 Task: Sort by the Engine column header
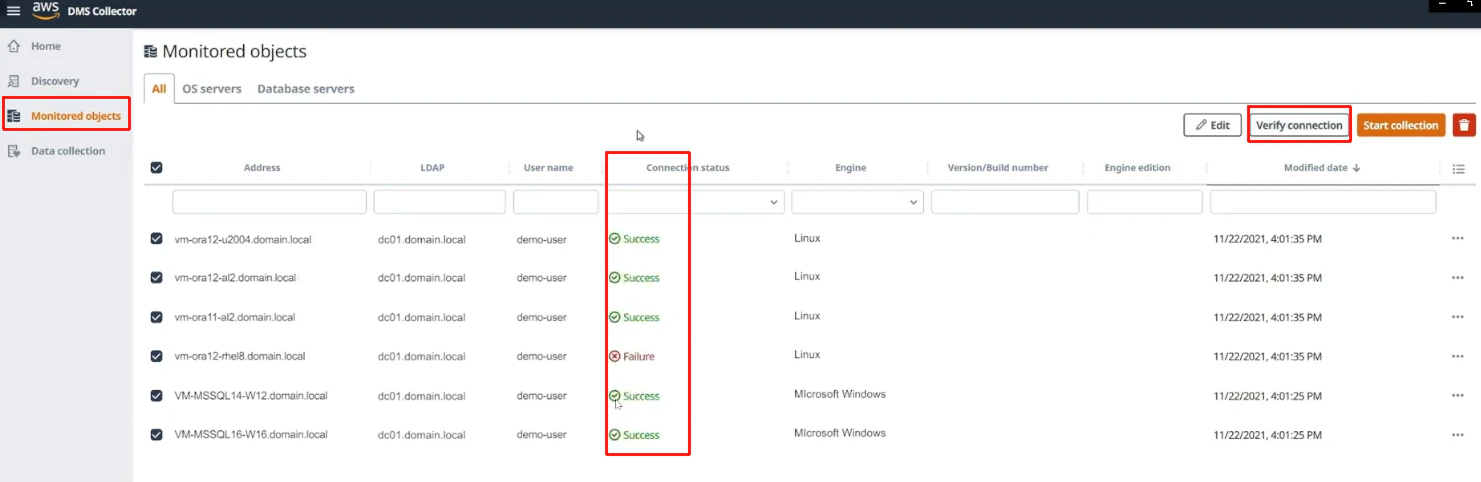pos(851,168)
